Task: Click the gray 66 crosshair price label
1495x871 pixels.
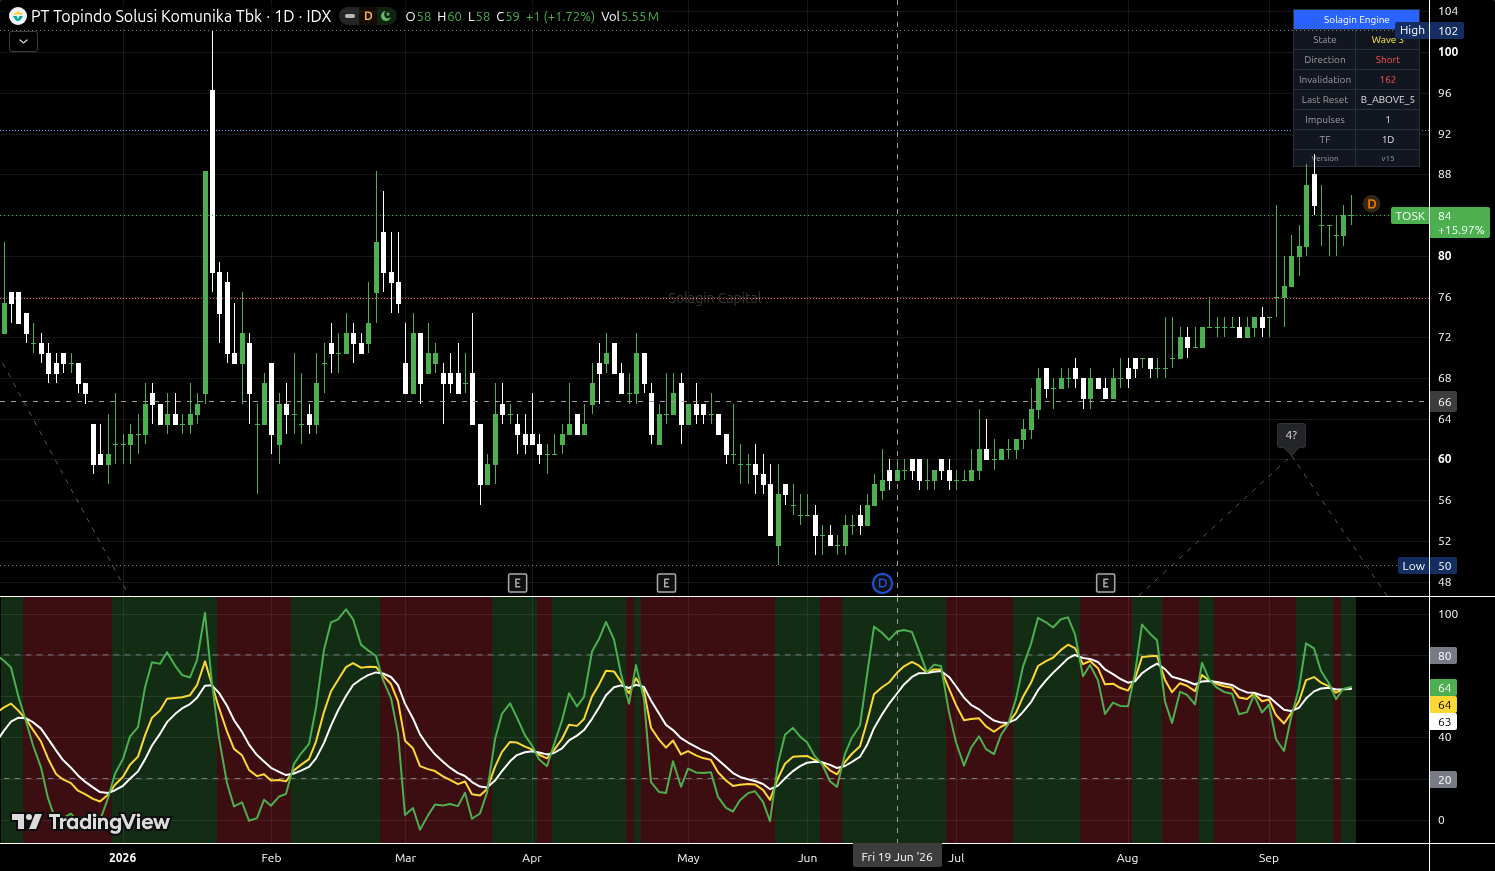Action: pos(1444,402)
